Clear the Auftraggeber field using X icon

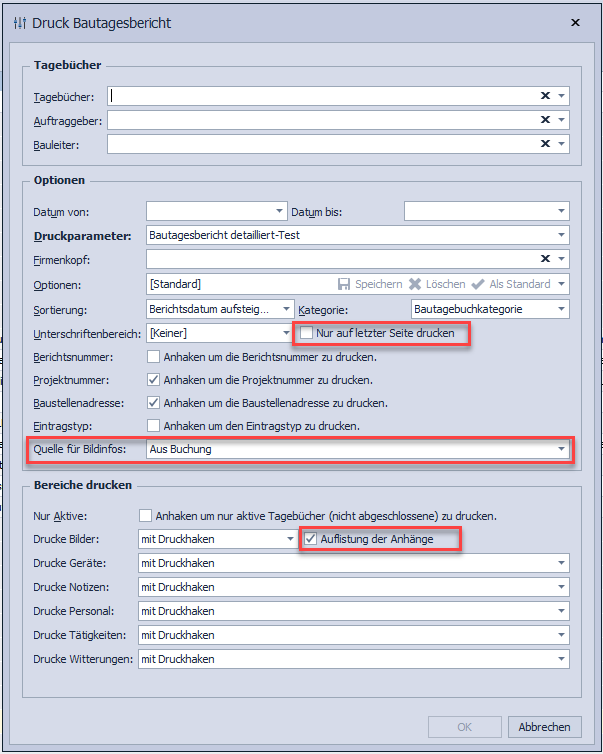click(545, 120)
